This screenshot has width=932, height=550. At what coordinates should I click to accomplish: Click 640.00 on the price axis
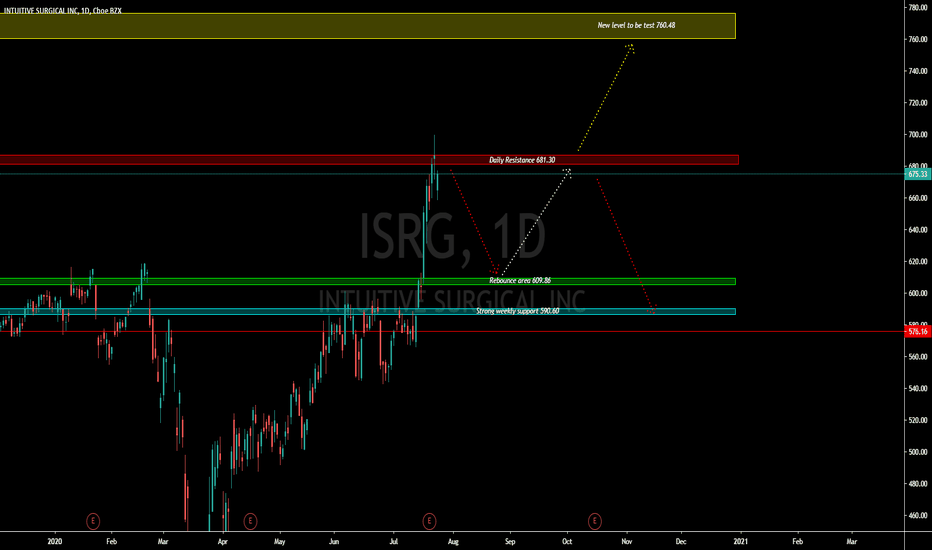tap(918, 230)
